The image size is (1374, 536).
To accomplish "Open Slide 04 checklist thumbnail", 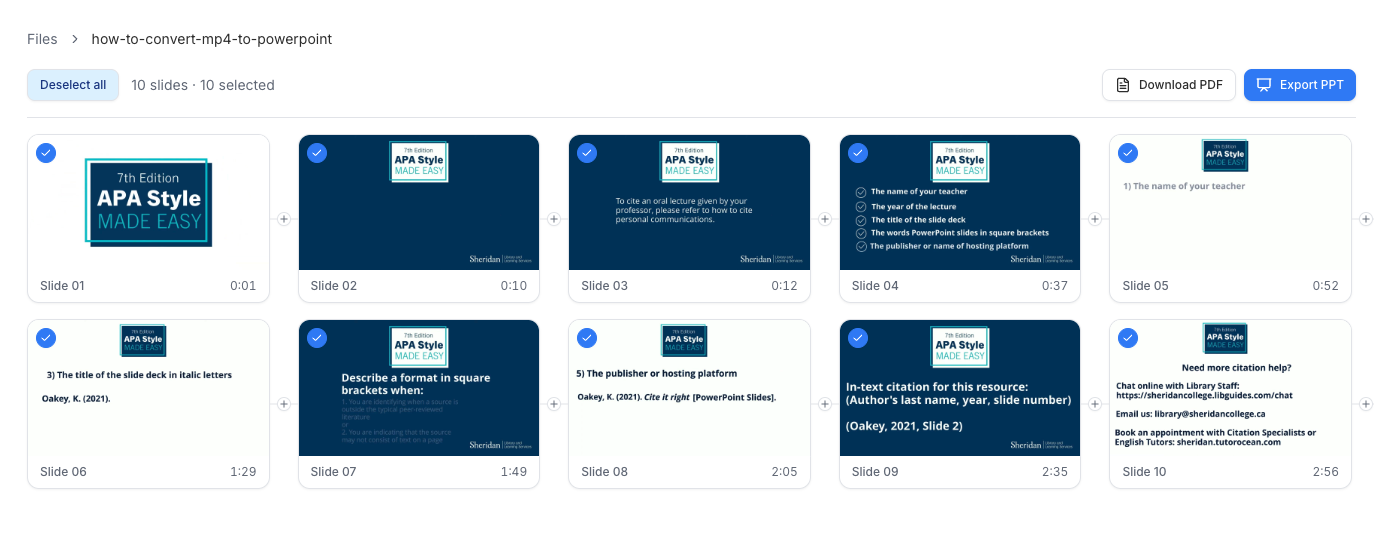I will (x=960, y=203).
